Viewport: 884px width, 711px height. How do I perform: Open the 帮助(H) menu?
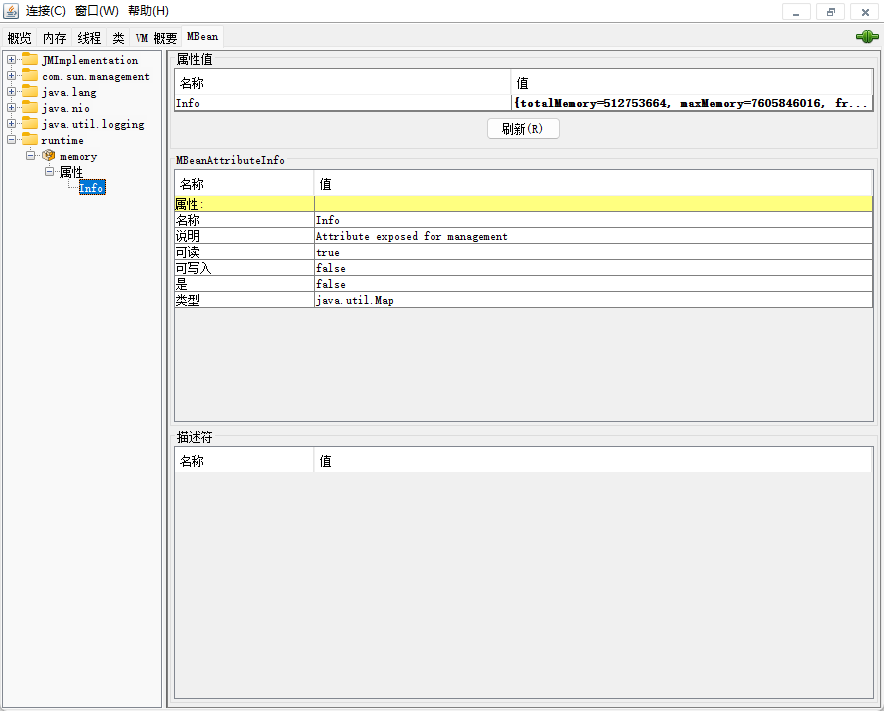148,11
